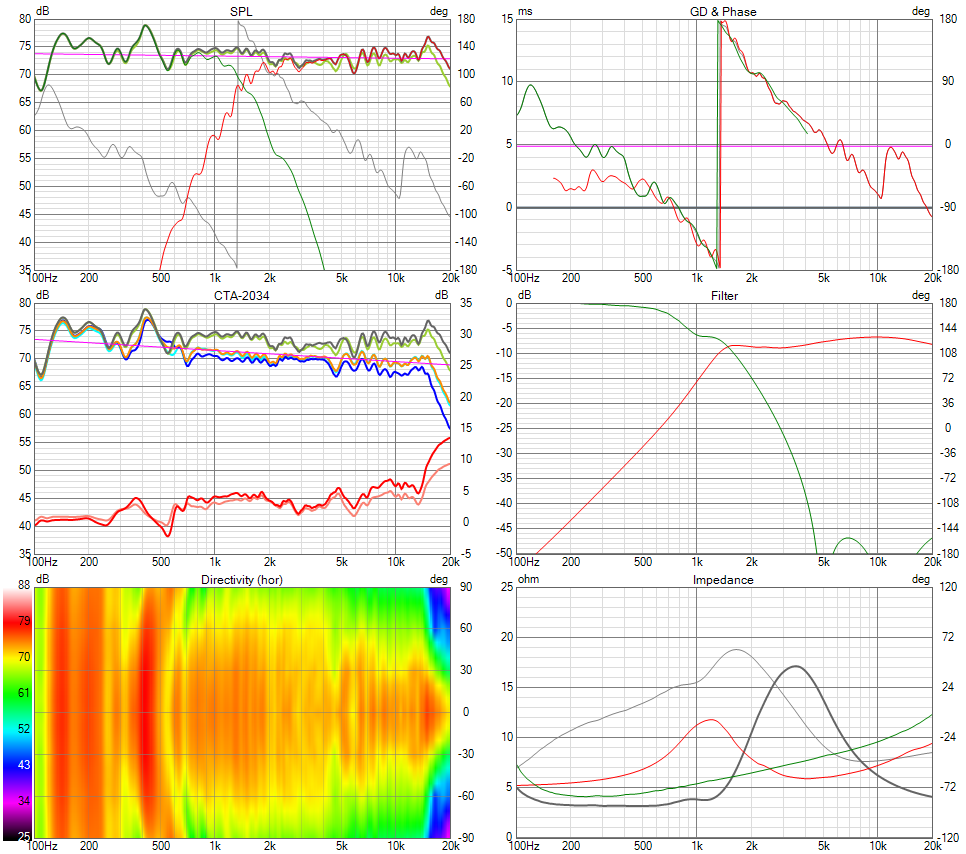Select the red directivity index curve in CTA-2034
This screenshot has width=966, height=854.
(250, 495)
